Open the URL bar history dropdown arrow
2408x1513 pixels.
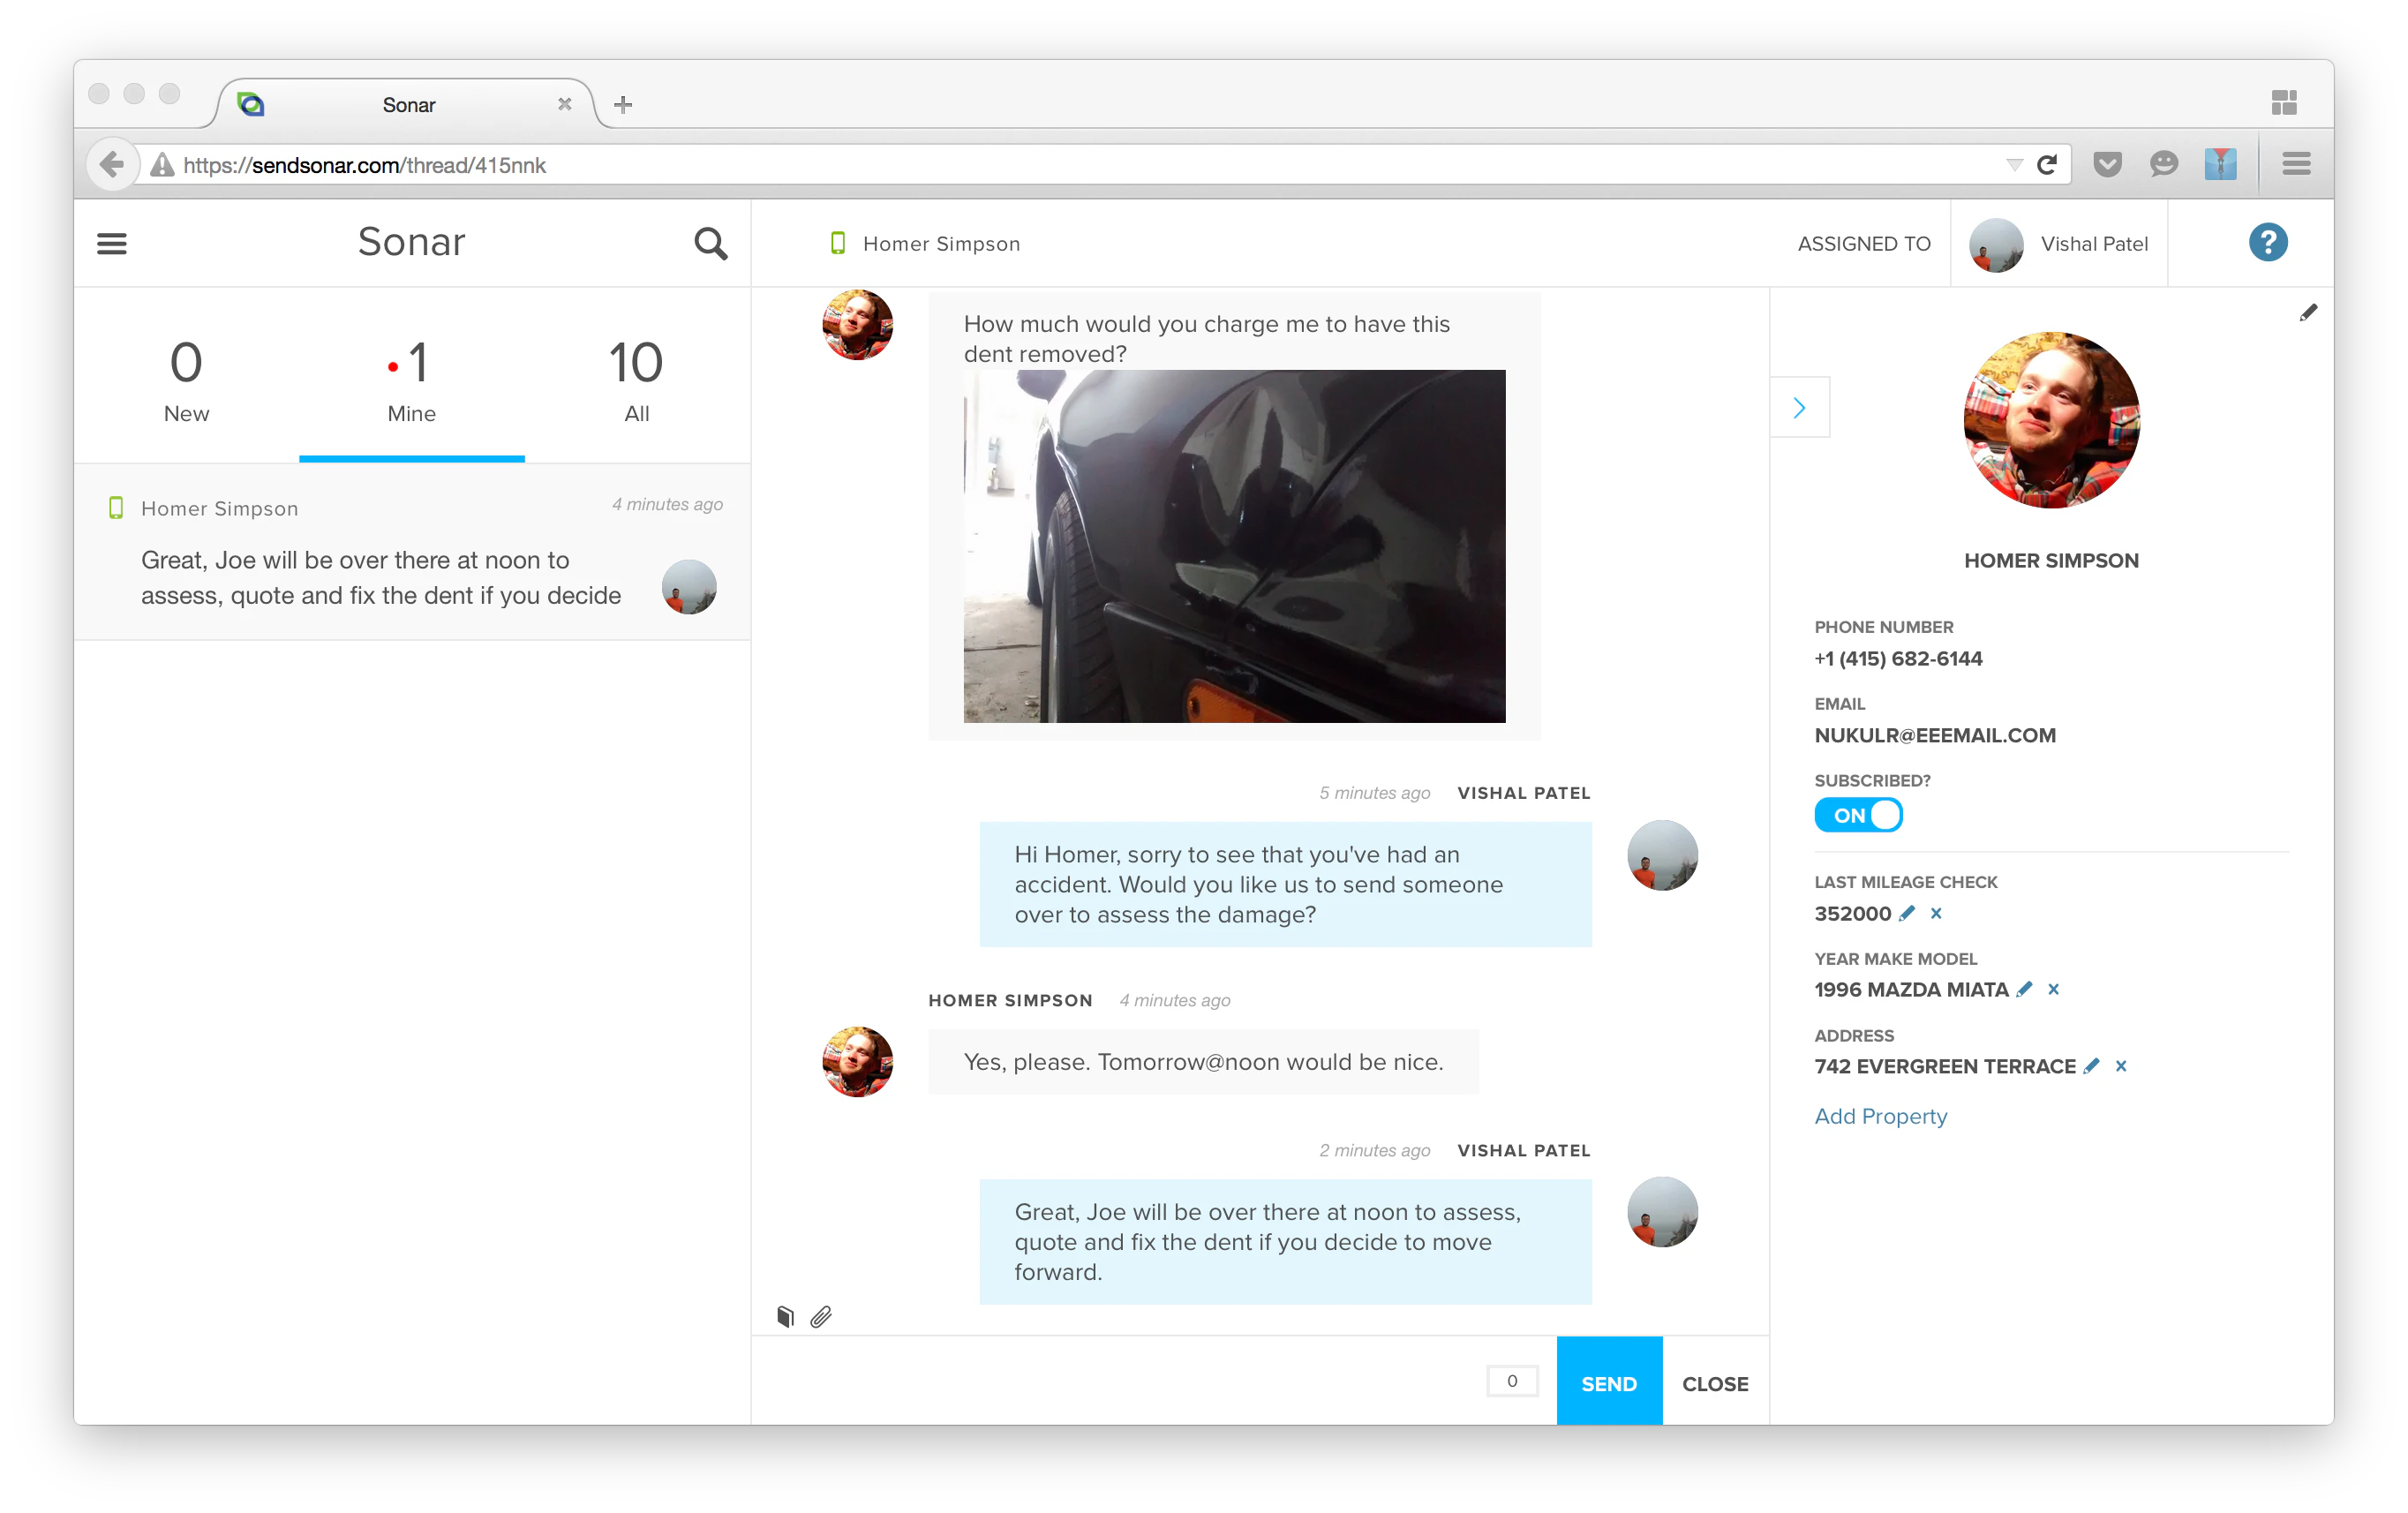(x=2014, y=165)
